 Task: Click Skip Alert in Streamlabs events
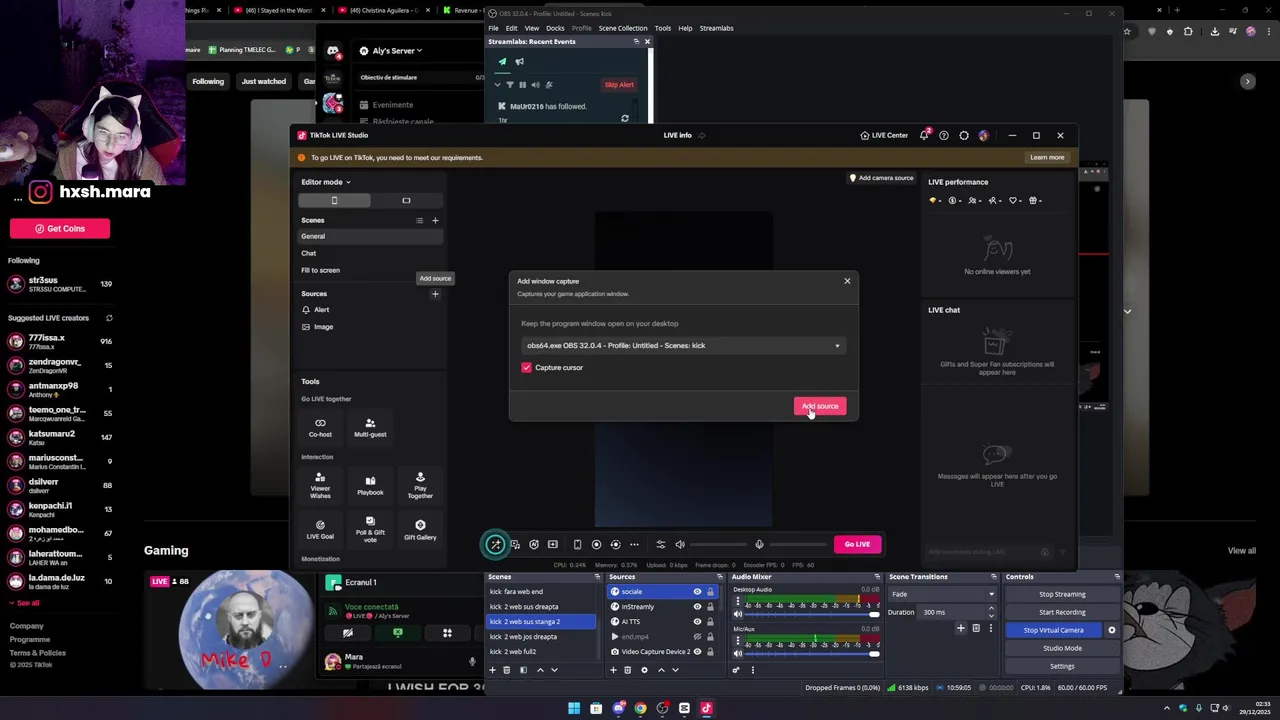click(619, 84)
